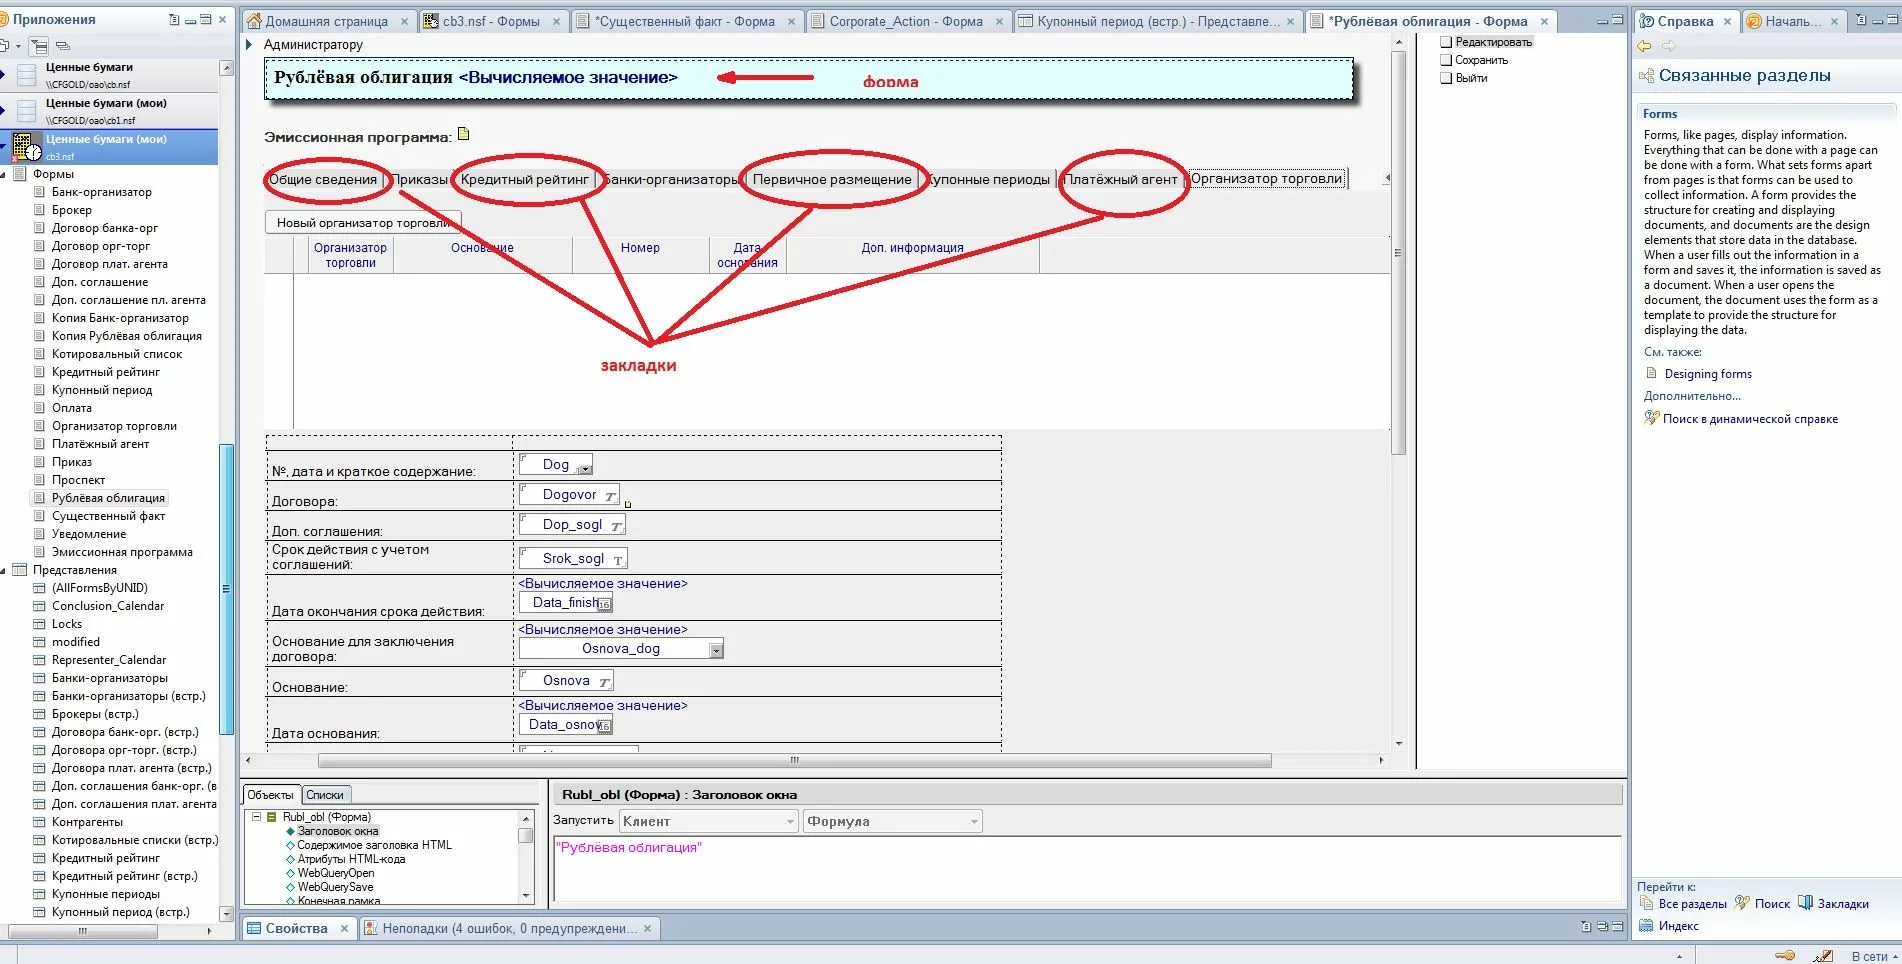Open Закладки bookmarks in help panel
Screen dimensions: 1902x964
point(1805,903)
